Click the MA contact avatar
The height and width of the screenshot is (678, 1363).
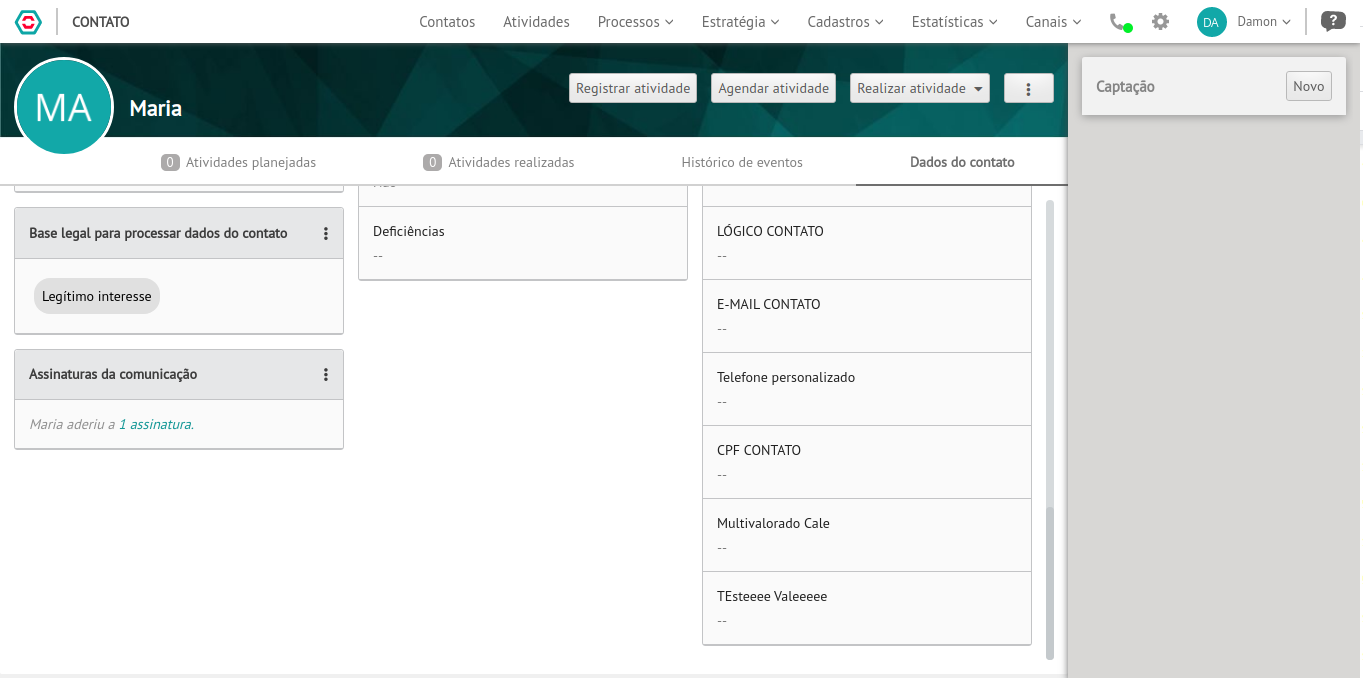tap(64, 107)
